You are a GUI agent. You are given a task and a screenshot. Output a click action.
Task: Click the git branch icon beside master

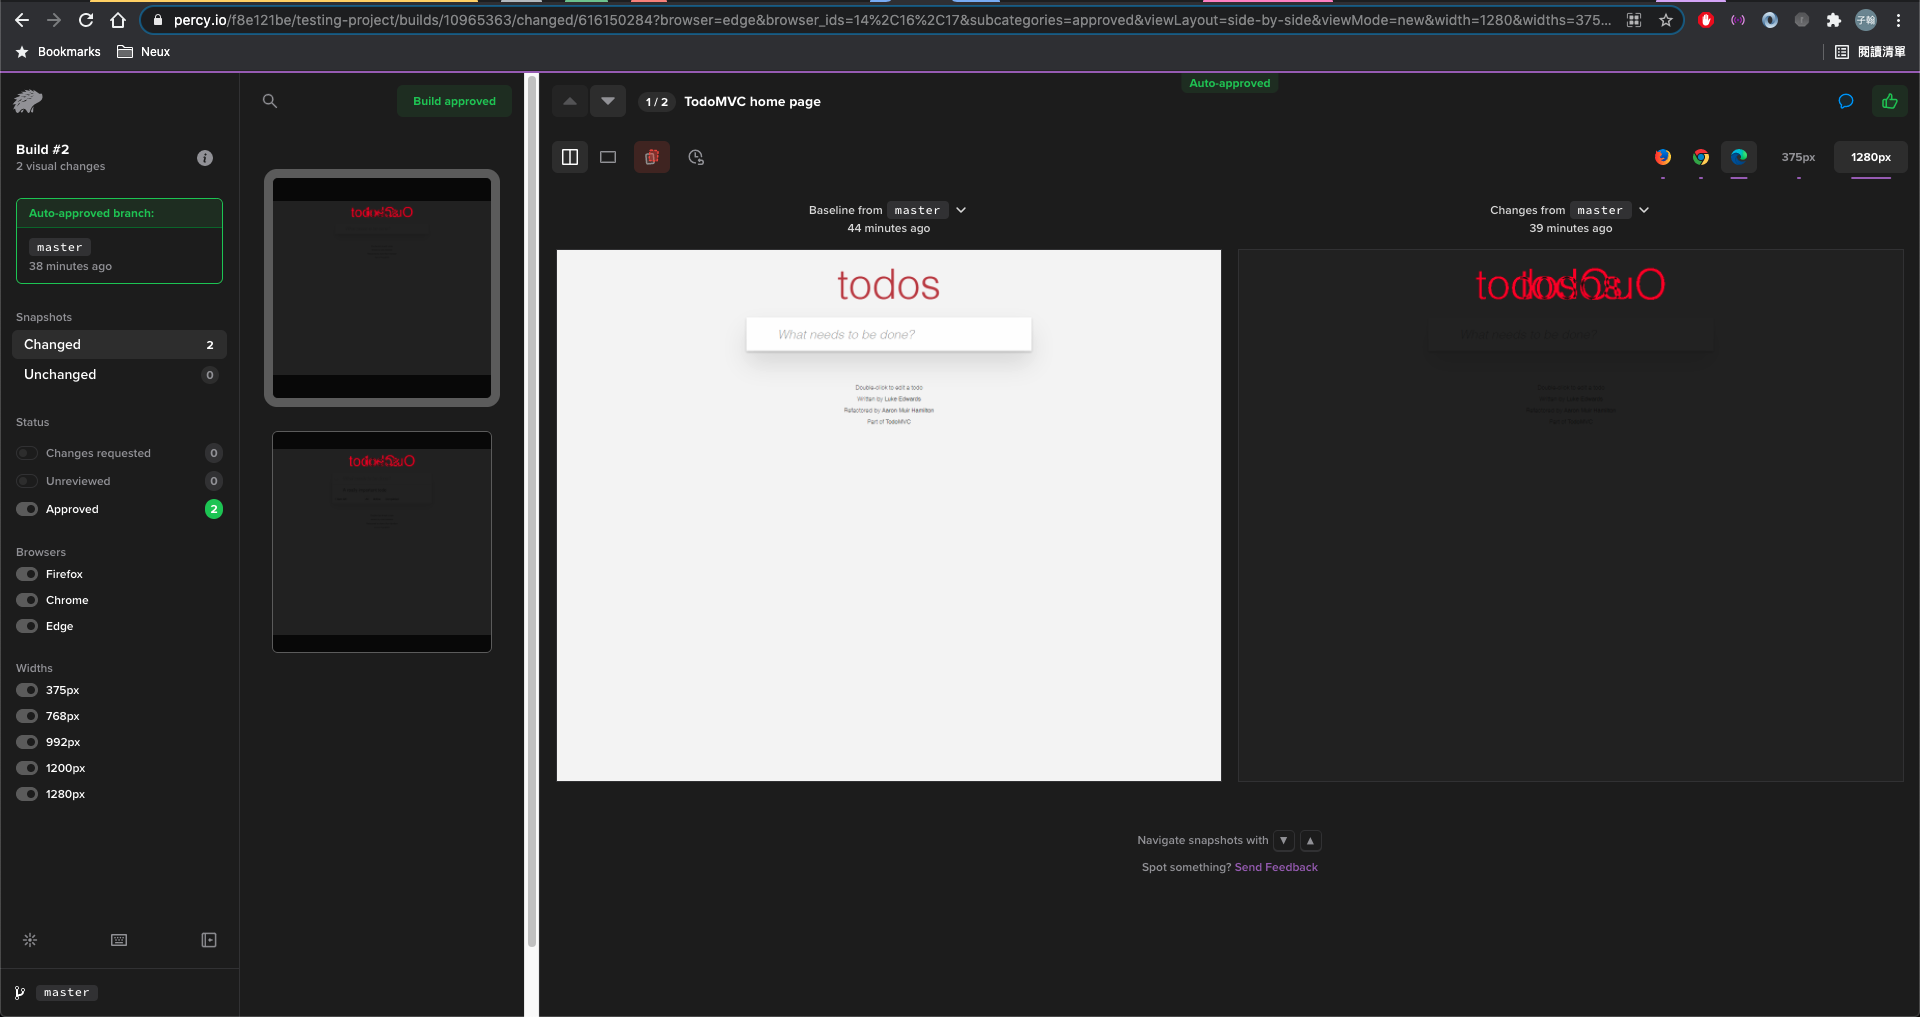coord(20,992)
